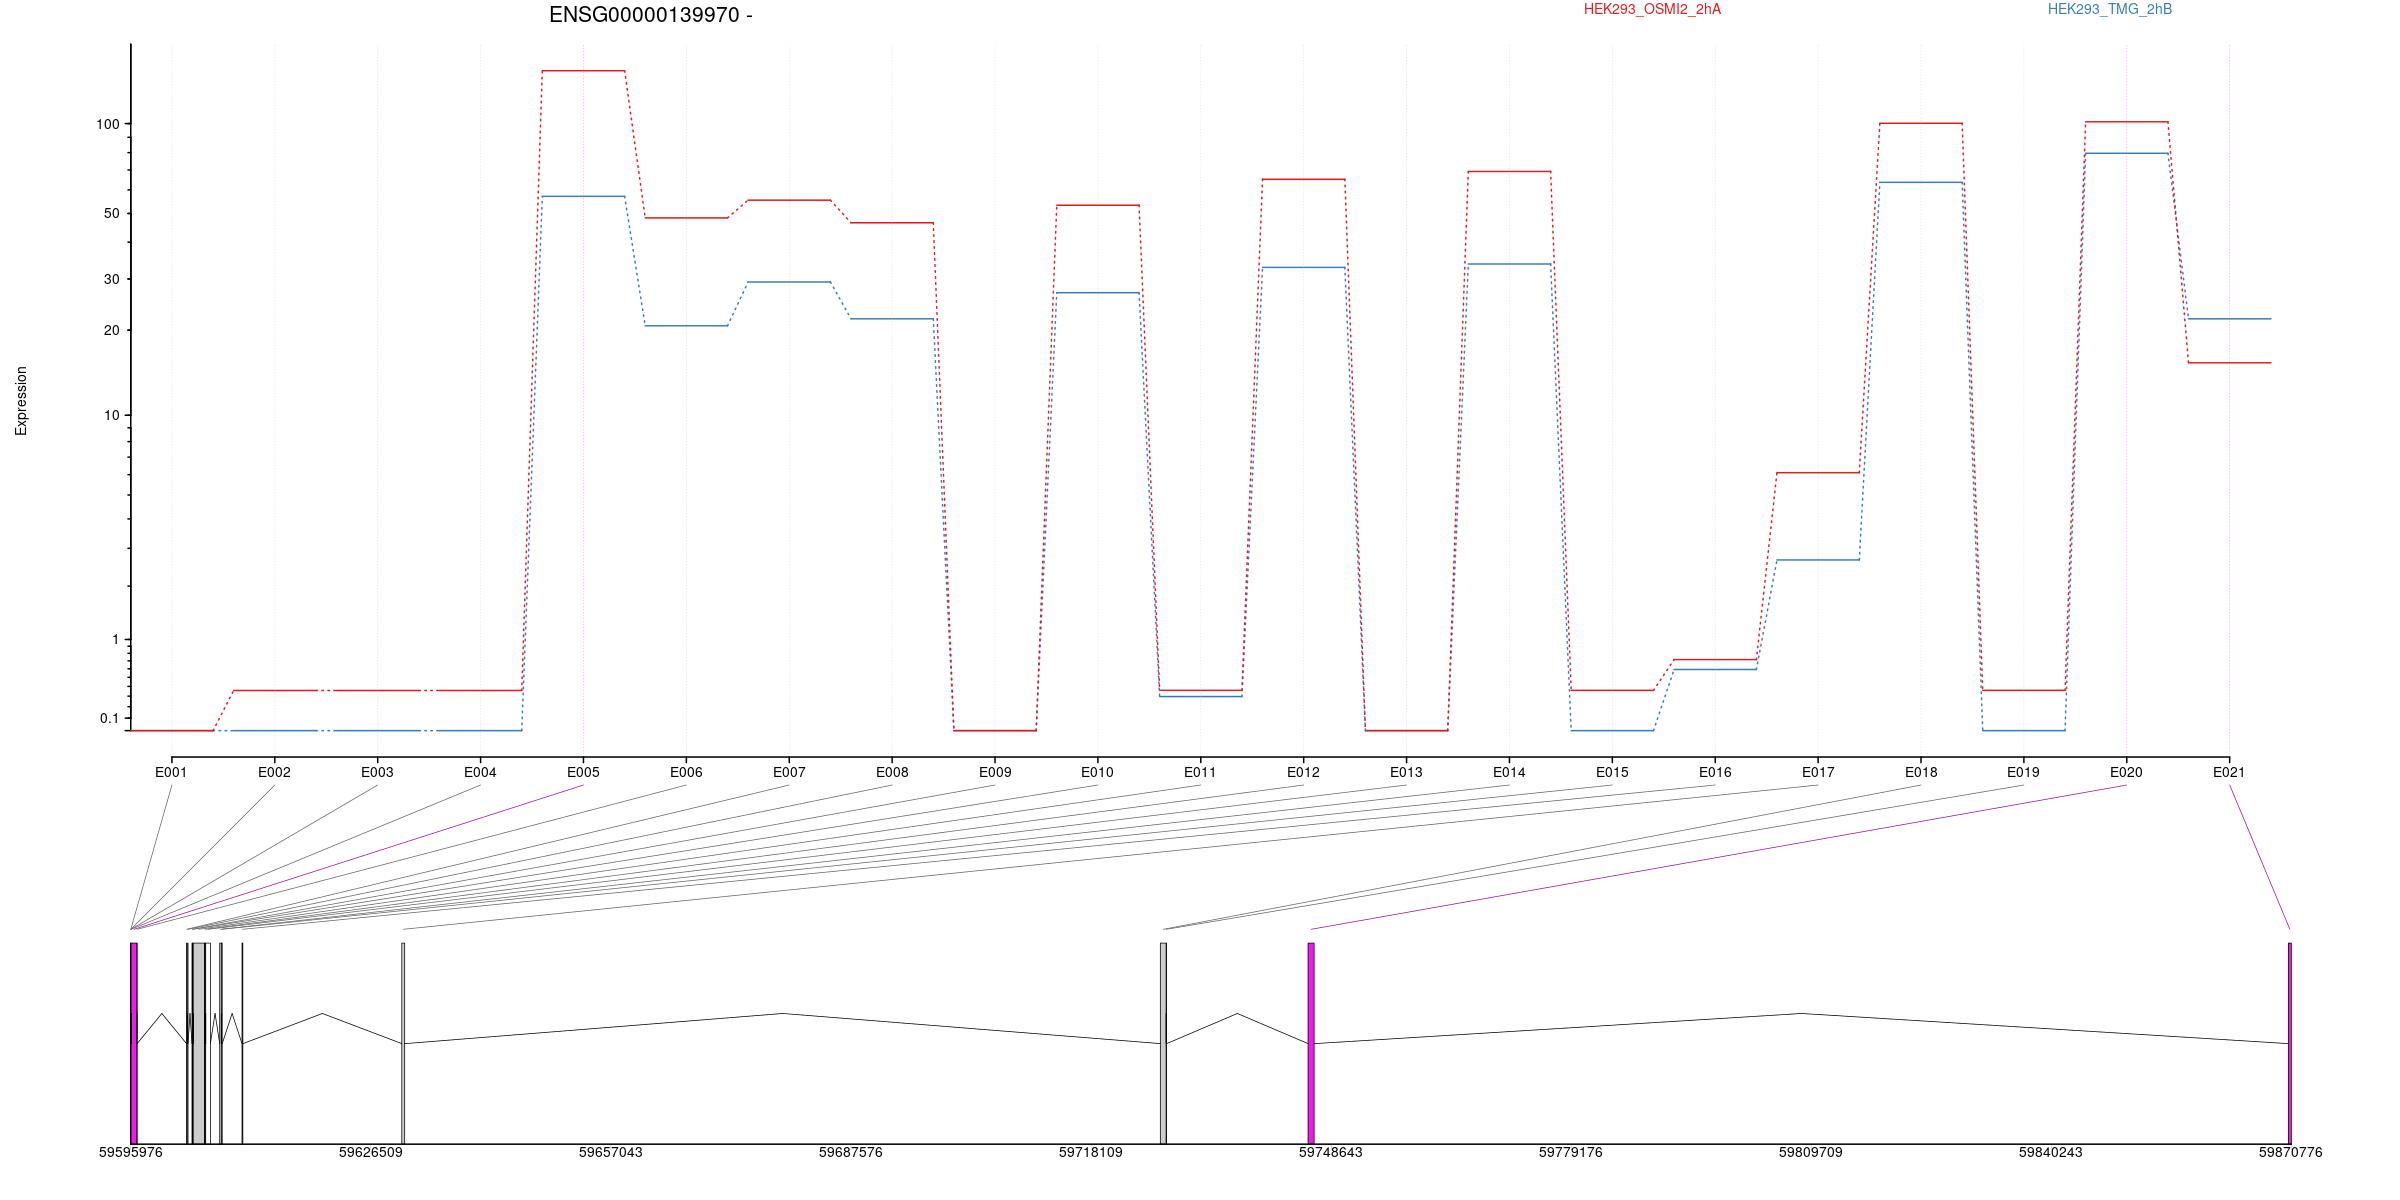The height and width of the screenshot is (1200, 2400).
Task: Click genomic coordinate 59718109
Action: click(x=1091, y=1152)
